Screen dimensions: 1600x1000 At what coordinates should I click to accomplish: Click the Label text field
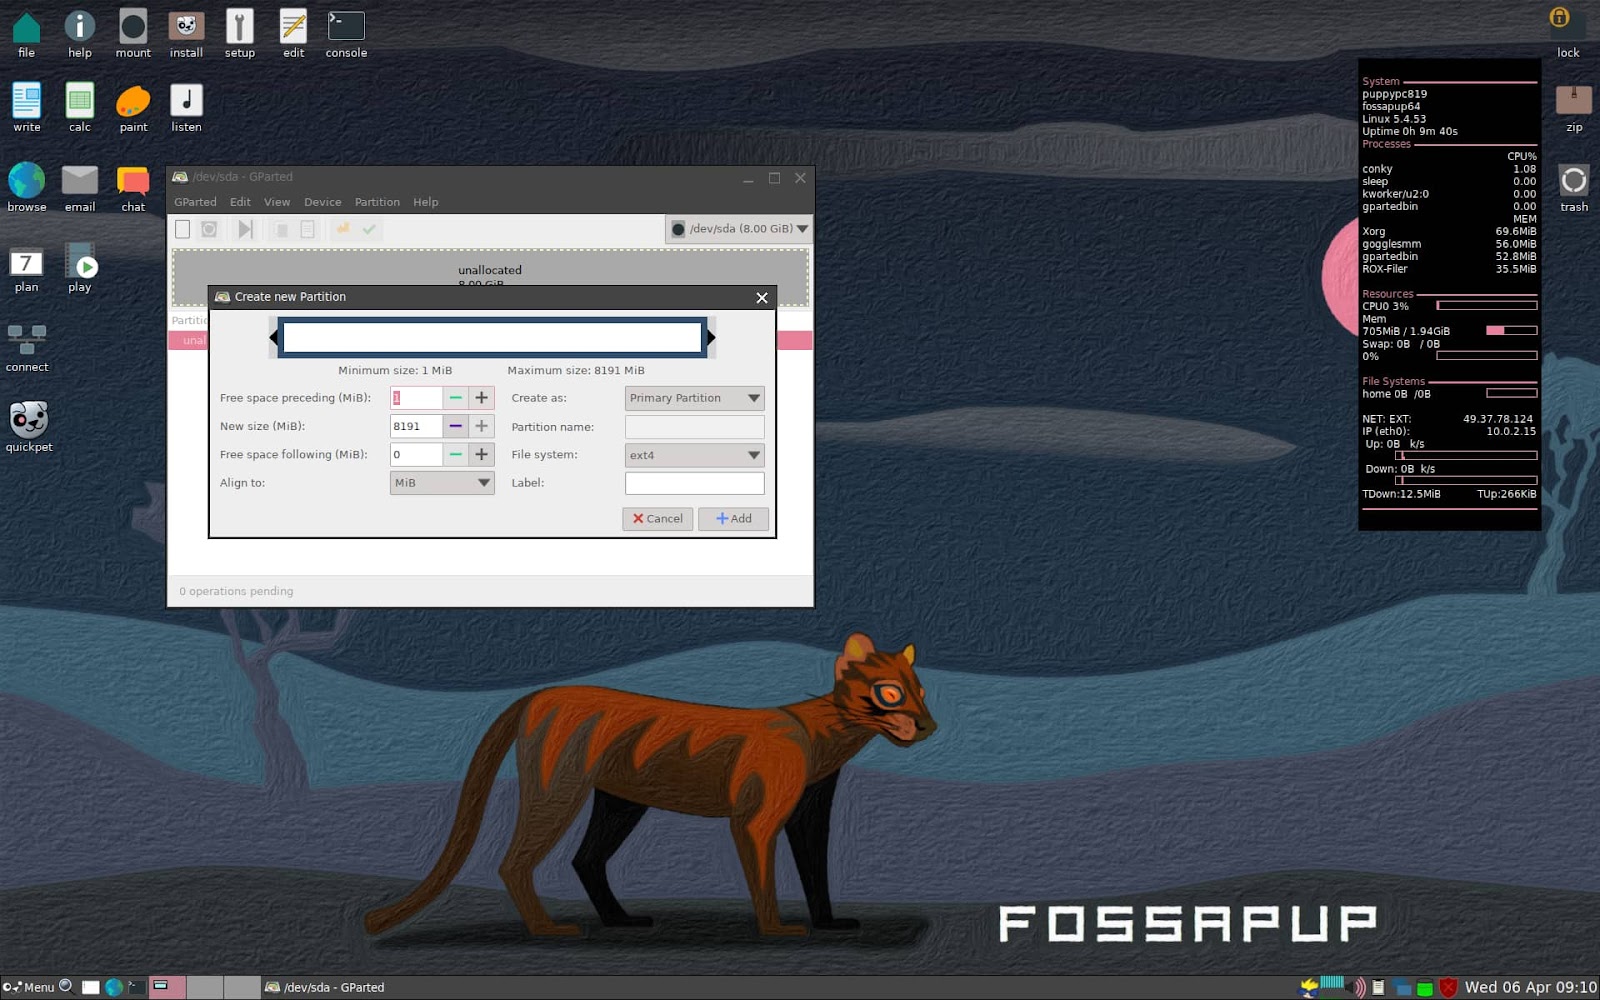click(694, 483)
